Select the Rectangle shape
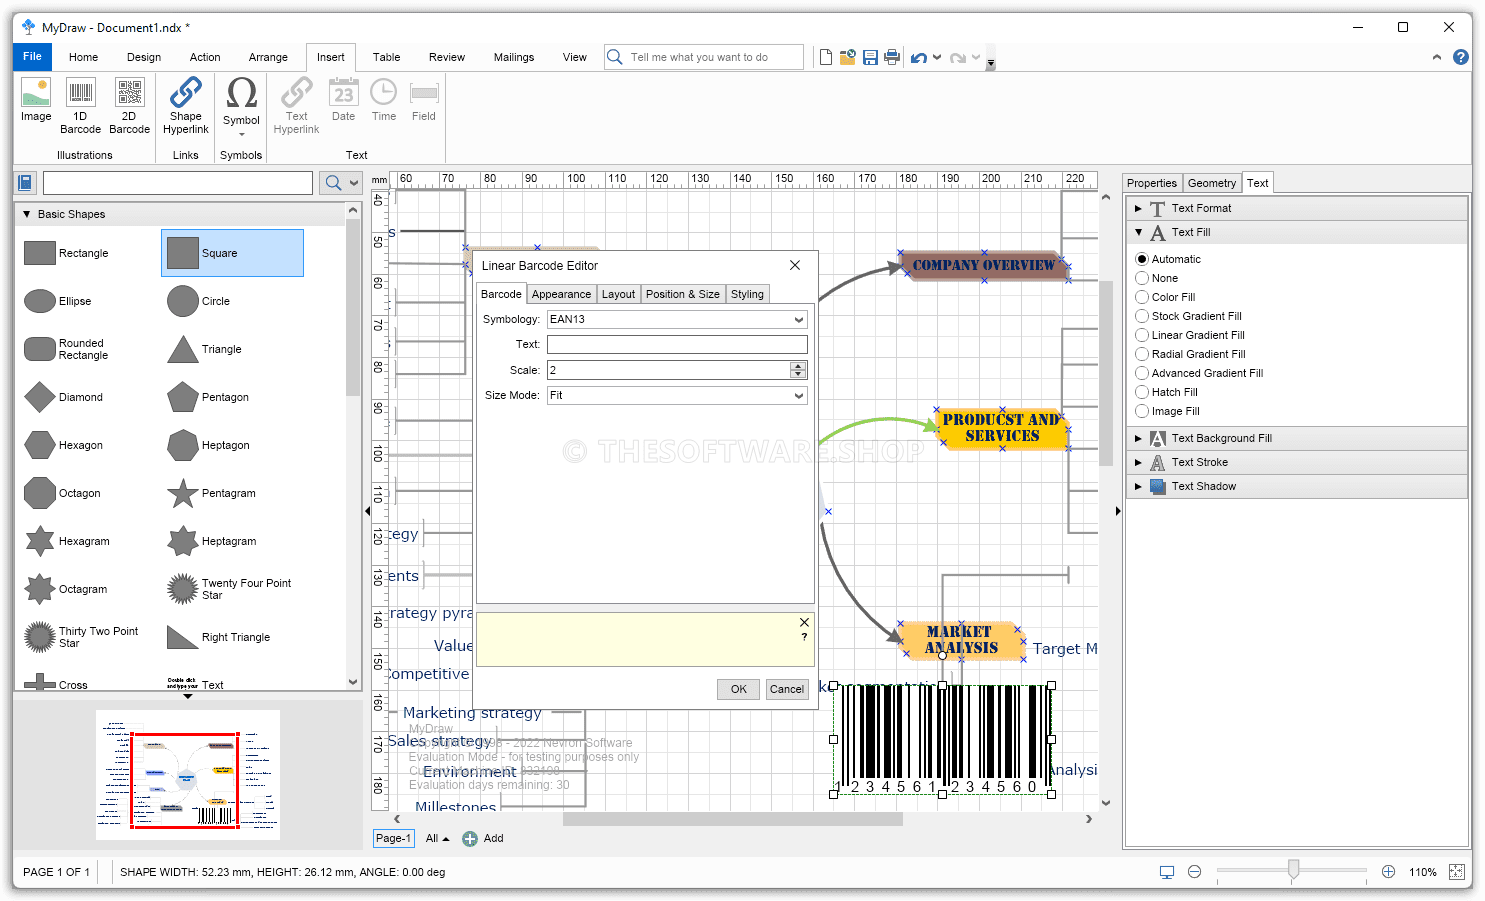This screenshot has height=901, width=1485. 66,253
